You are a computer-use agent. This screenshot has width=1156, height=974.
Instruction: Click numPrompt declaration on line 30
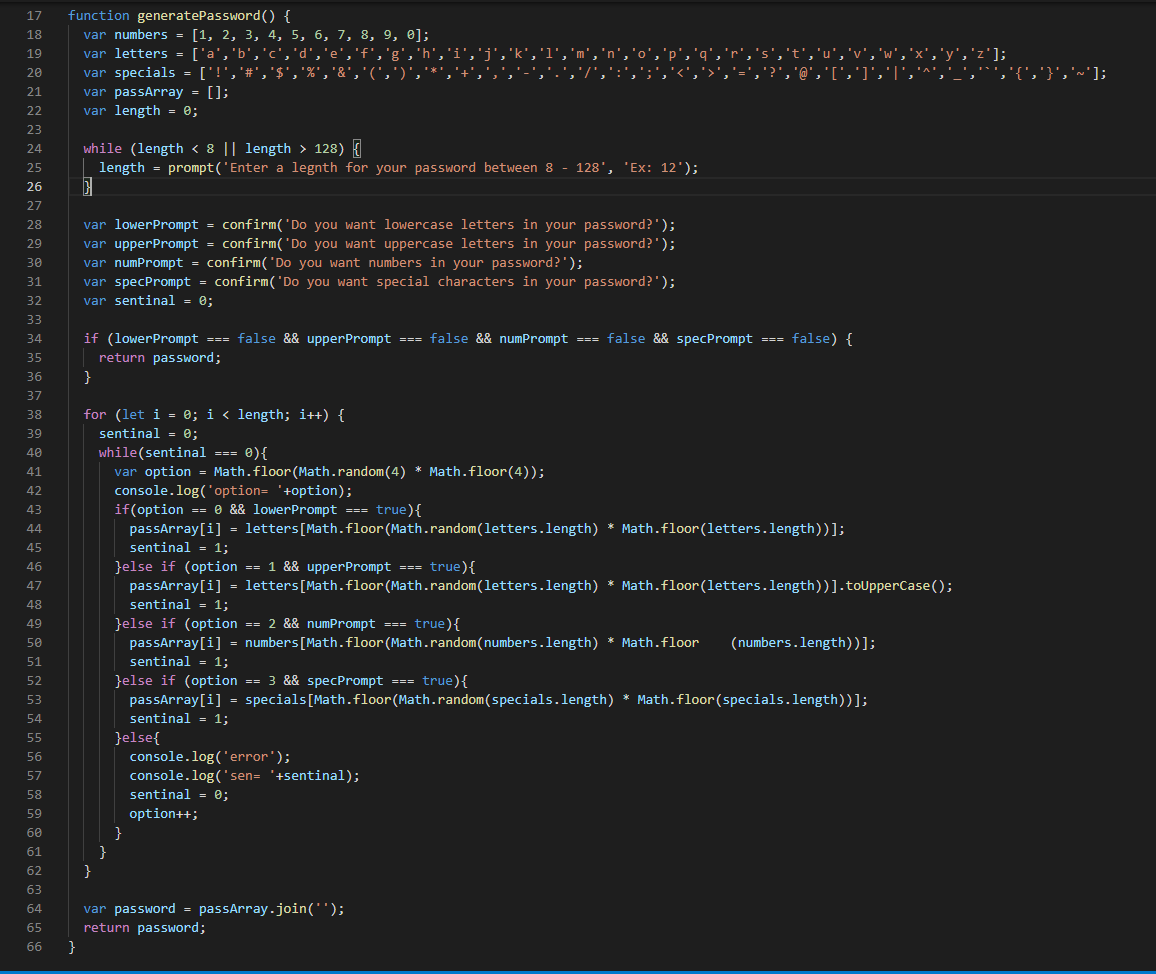[x=148, y=262]
